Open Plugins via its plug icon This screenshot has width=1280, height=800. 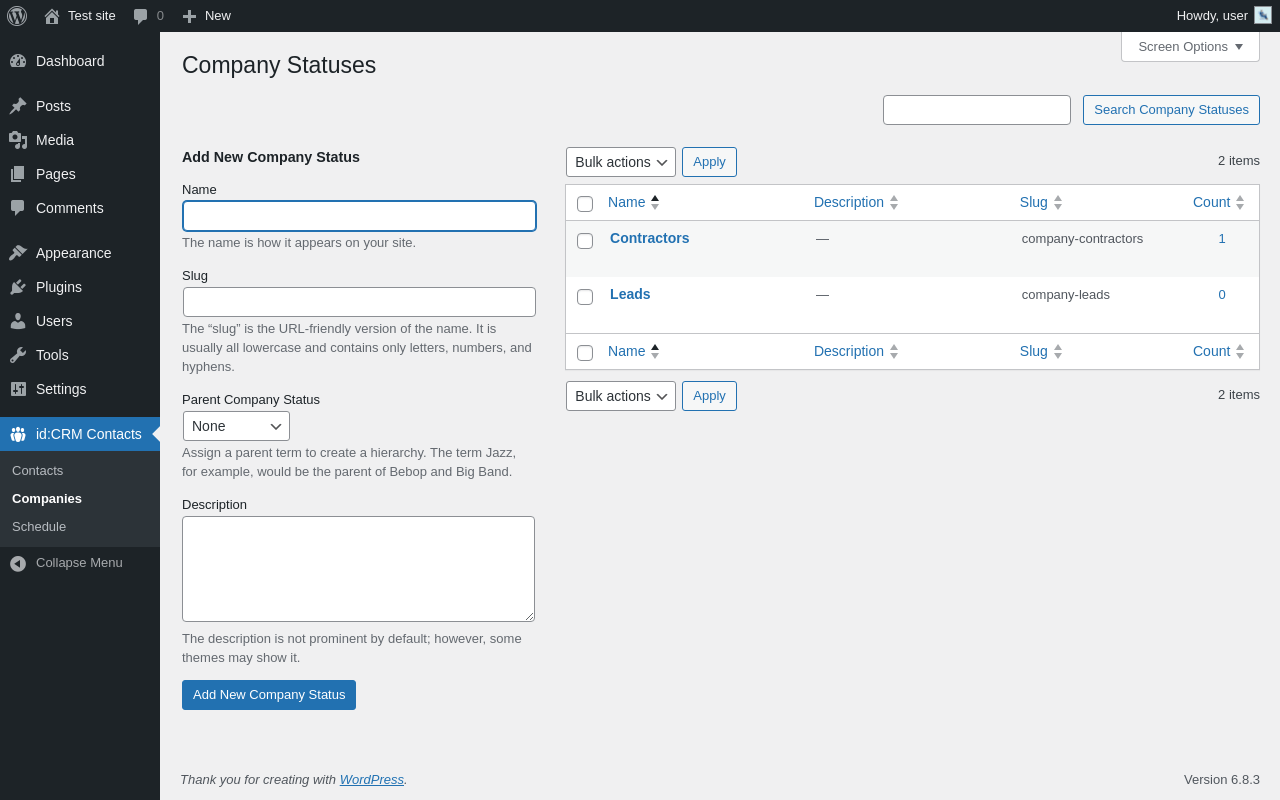pyautogui.click(x=18, y=287)
